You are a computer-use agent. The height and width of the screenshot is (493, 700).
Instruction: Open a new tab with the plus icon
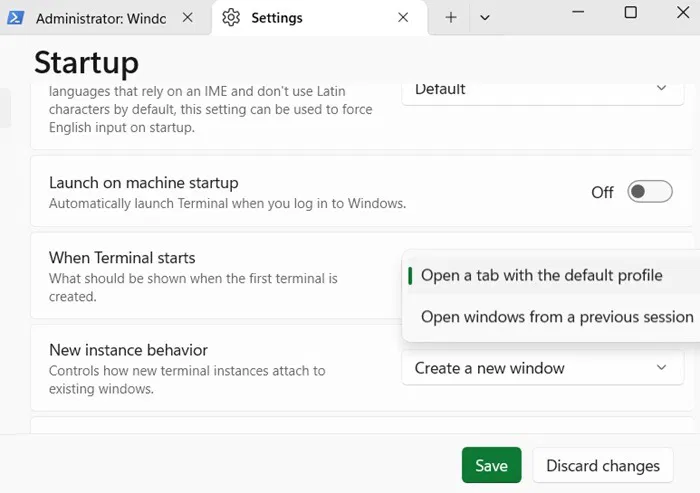451,18
